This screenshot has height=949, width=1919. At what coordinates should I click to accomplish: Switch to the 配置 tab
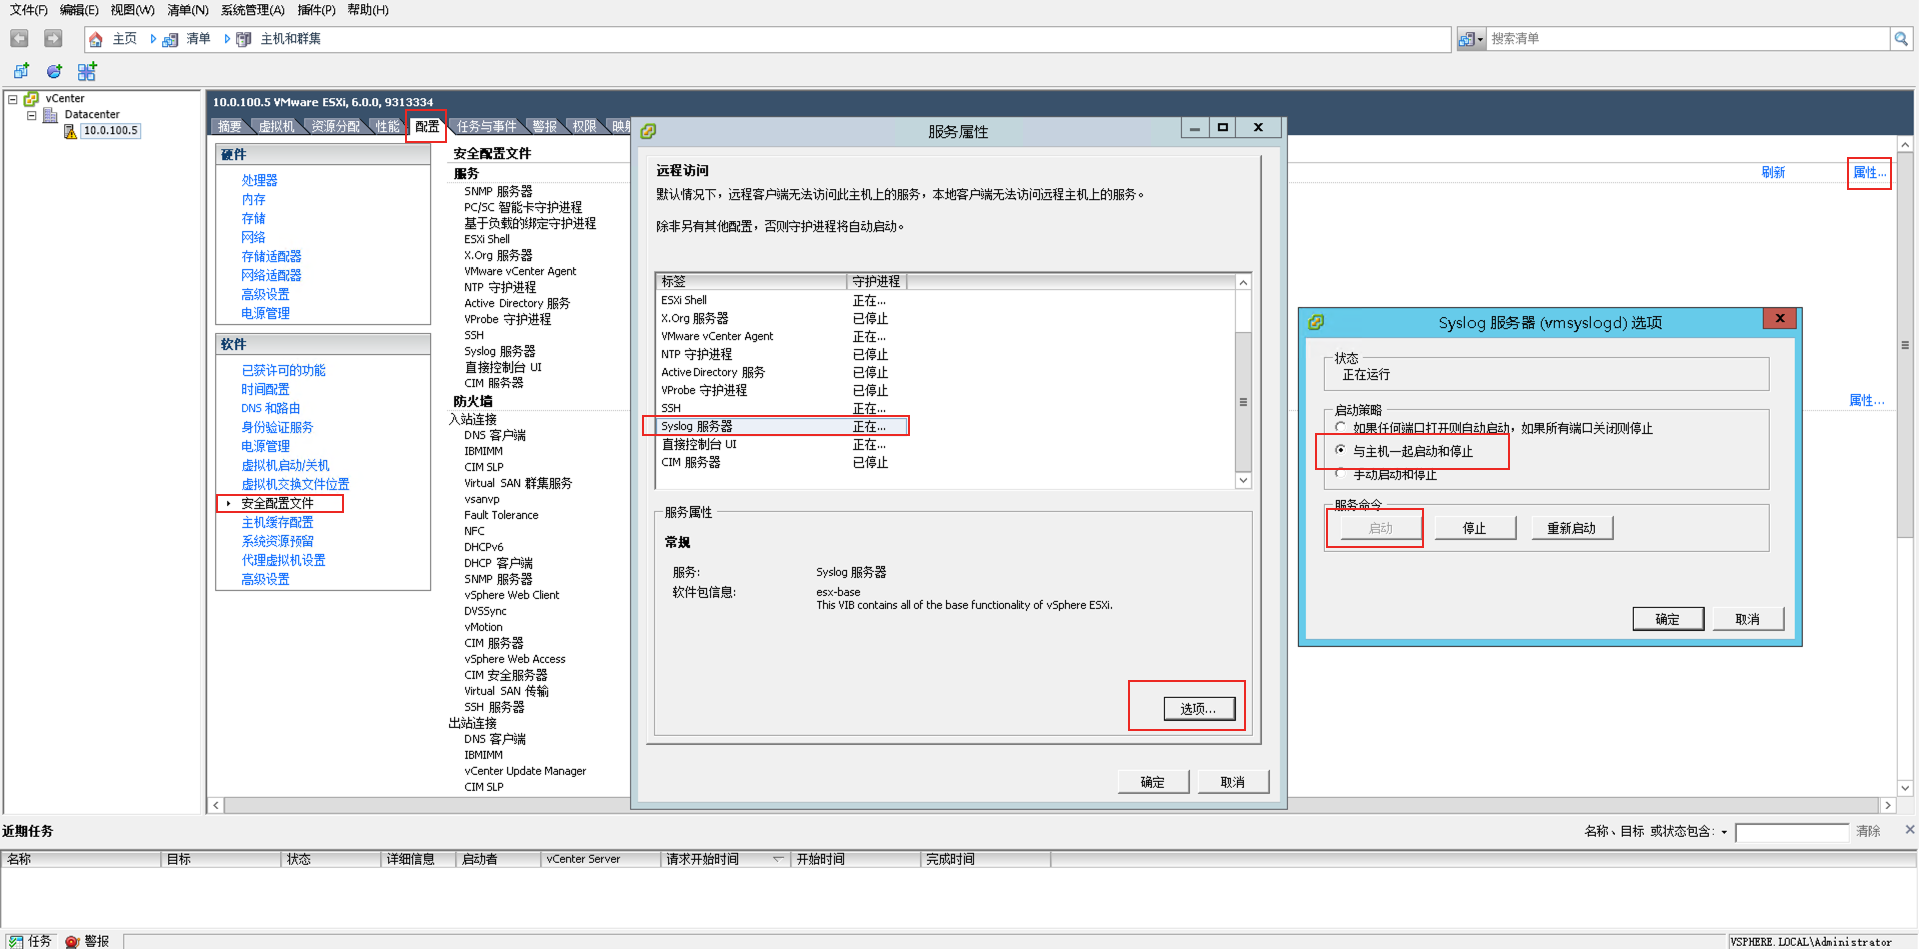[x=427, y=126]
